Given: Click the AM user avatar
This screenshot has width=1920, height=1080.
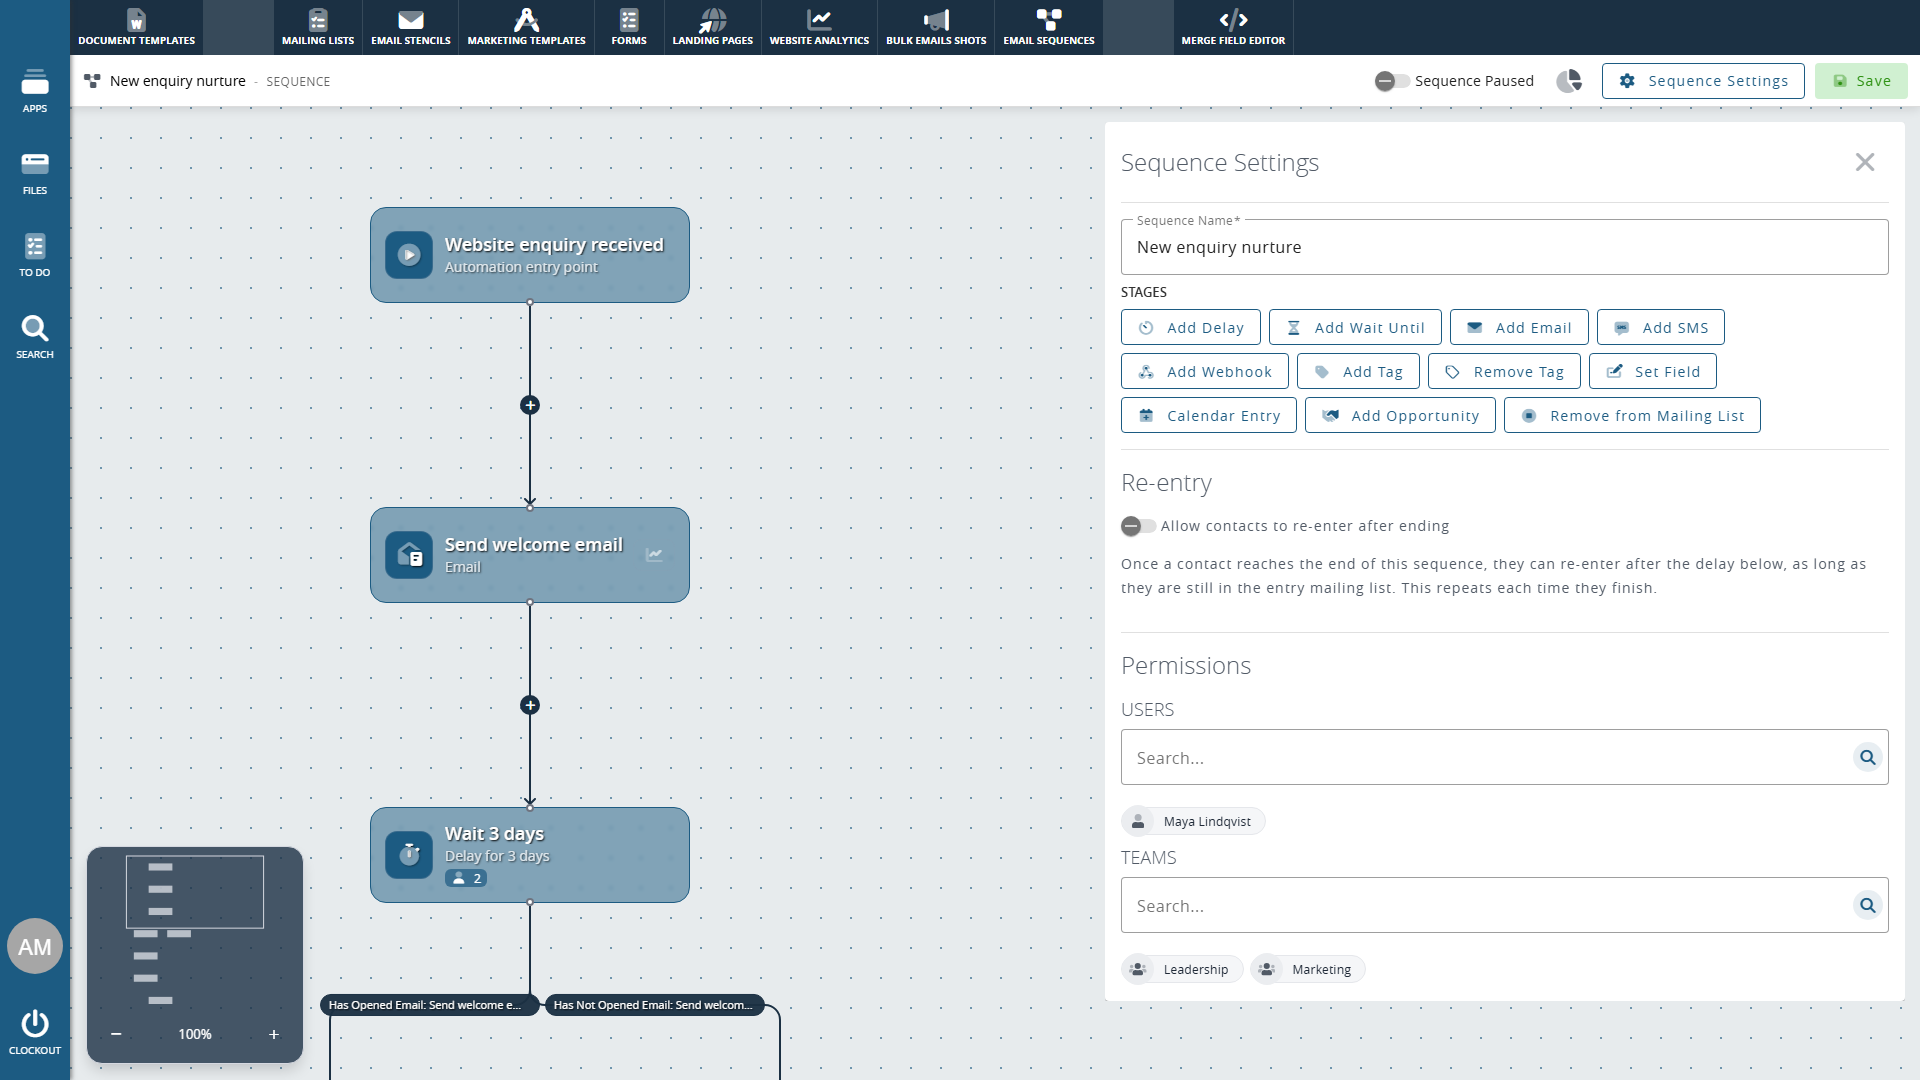Looking at the screenshot, I should click(35, 946).
